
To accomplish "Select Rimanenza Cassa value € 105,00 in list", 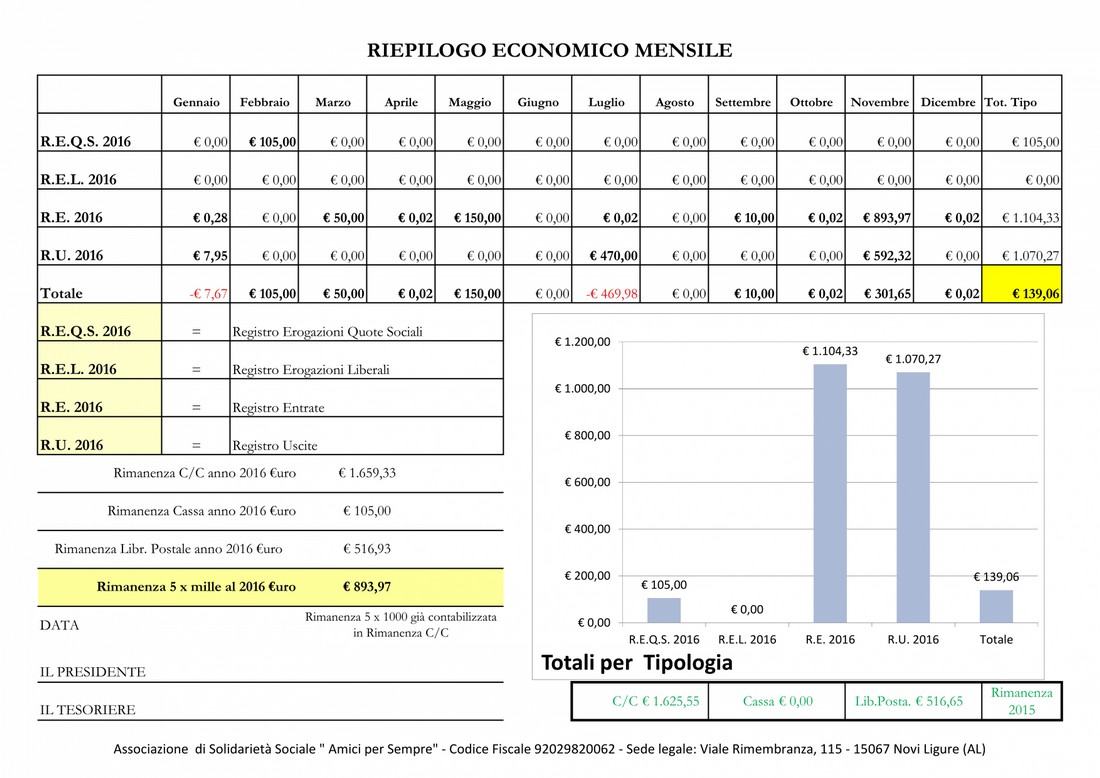I will click(367, 511).
